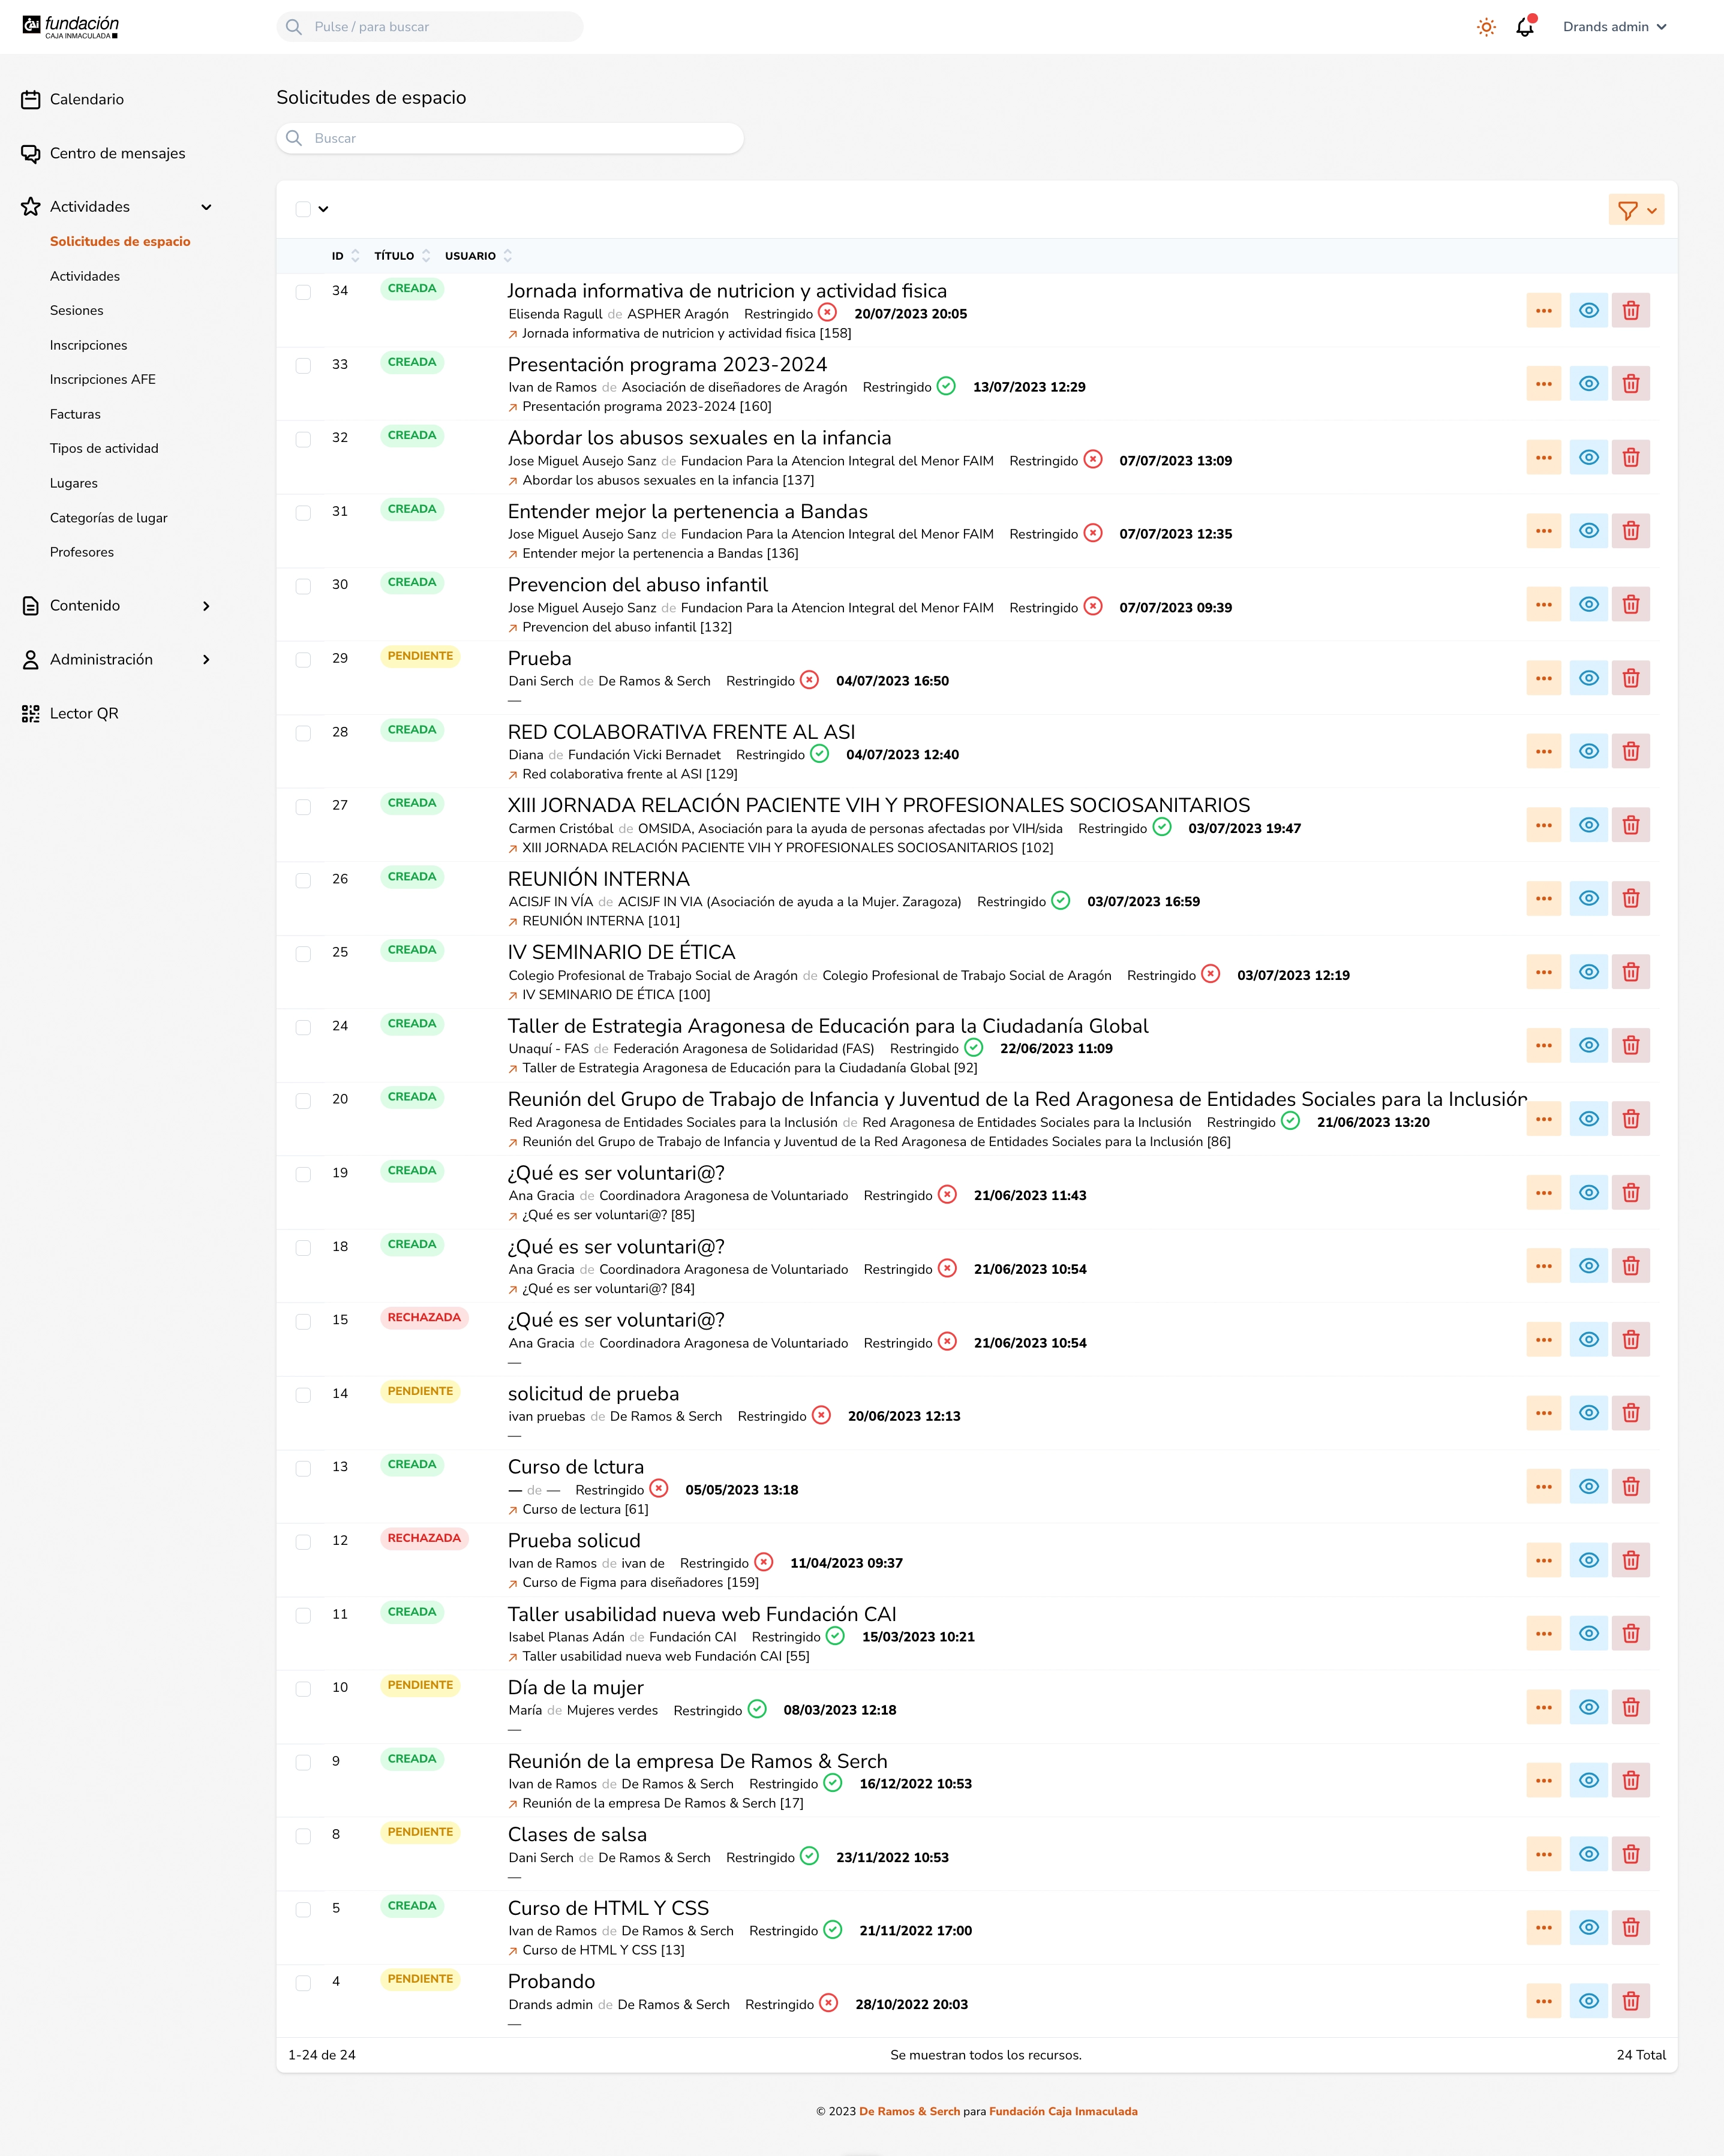Delete the Prueba request with trash icon

click(x=1630, y=678)
